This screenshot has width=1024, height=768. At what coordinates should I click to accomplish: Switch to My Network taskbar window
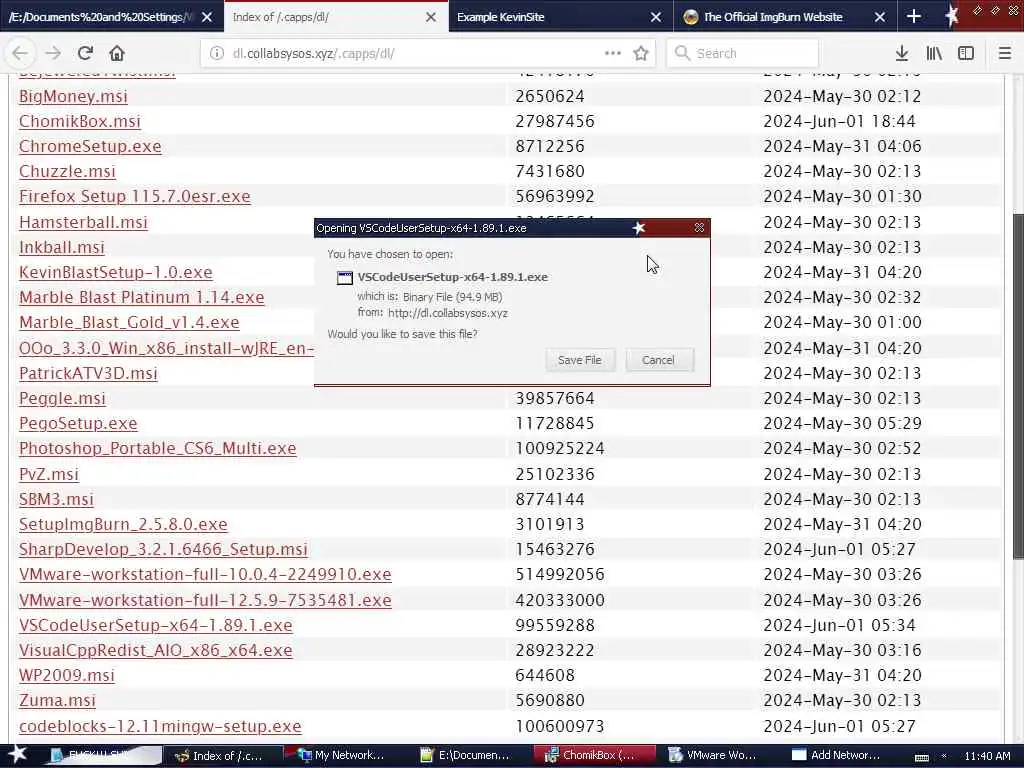(x=346, y=756)
